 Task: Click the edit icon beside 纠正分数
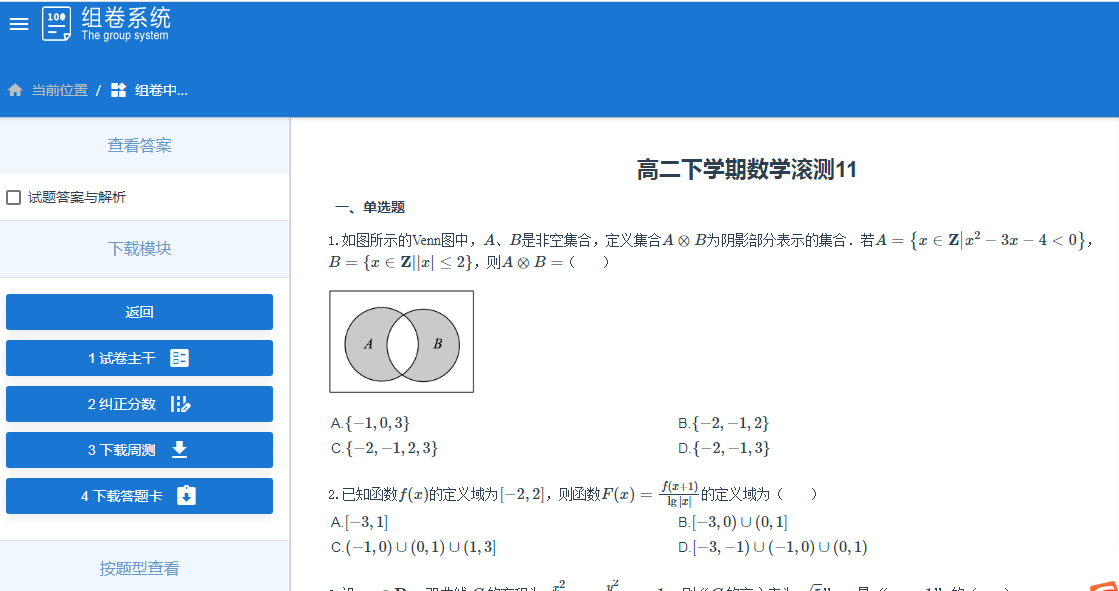pos(180,404)
